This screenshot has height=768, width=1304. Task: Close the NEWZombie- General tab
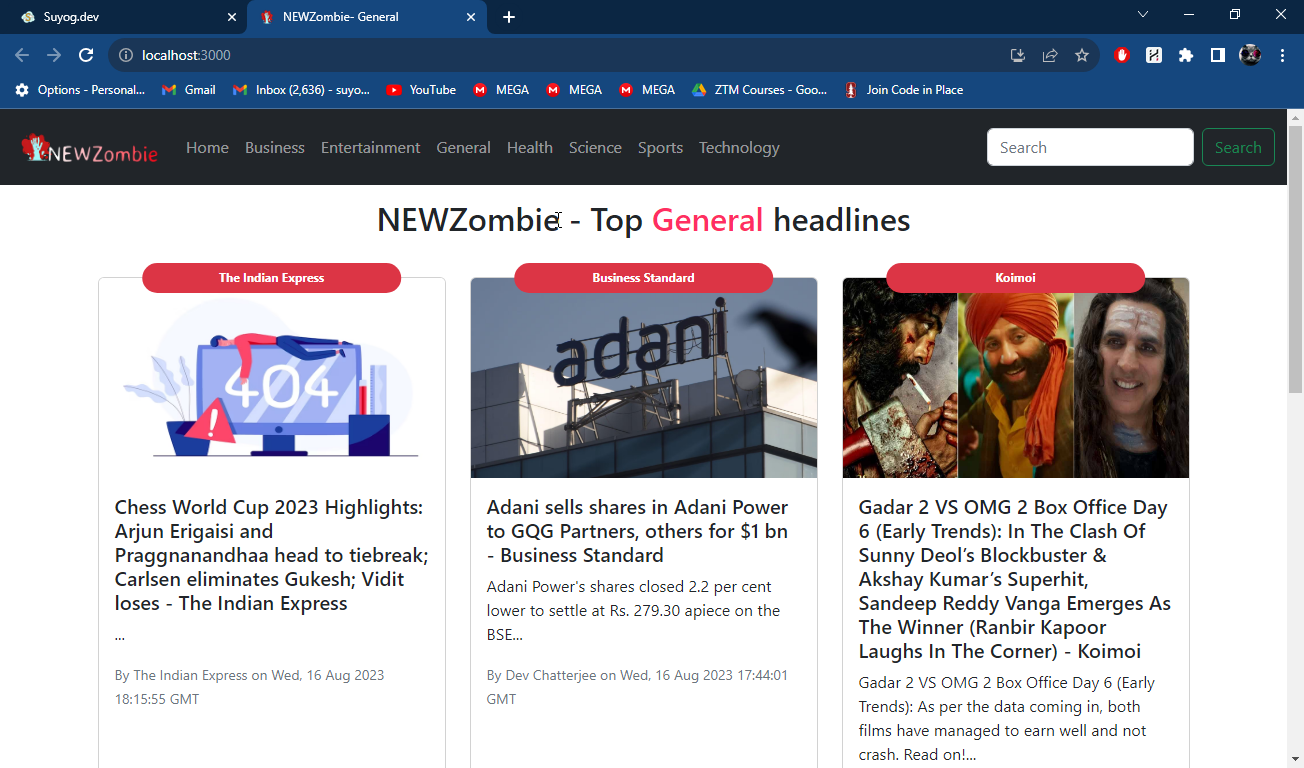471,17
